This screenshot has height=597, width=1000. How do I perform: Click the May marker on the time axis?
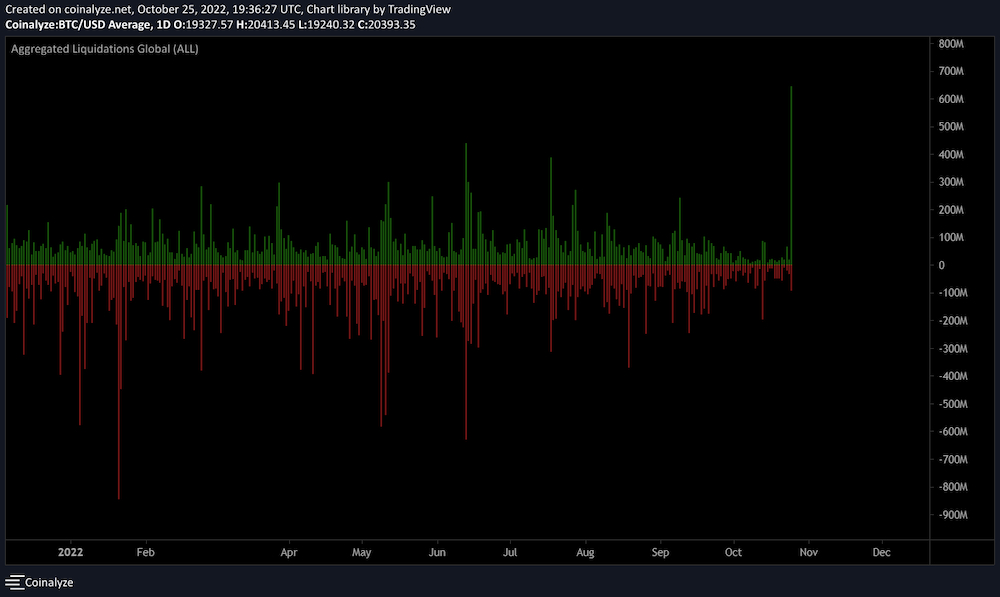(362, 552)
